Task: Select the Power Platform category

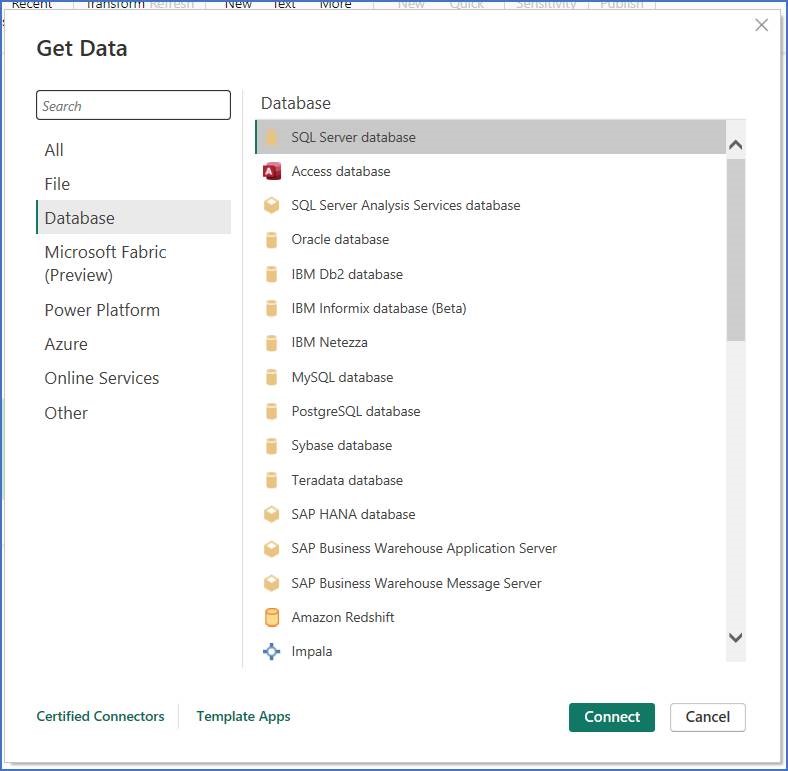Action: (133, 310)
